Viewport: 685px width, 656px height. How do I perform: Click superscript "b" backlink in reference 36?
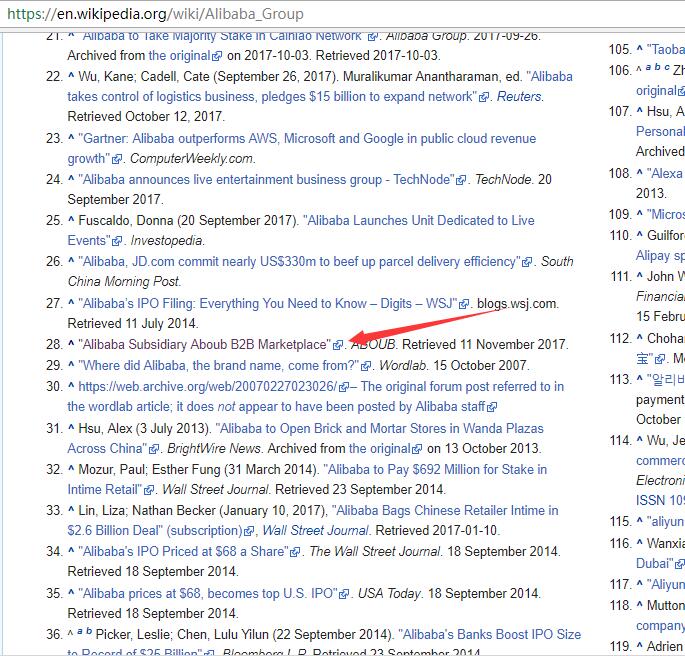[x=91, y=632]
